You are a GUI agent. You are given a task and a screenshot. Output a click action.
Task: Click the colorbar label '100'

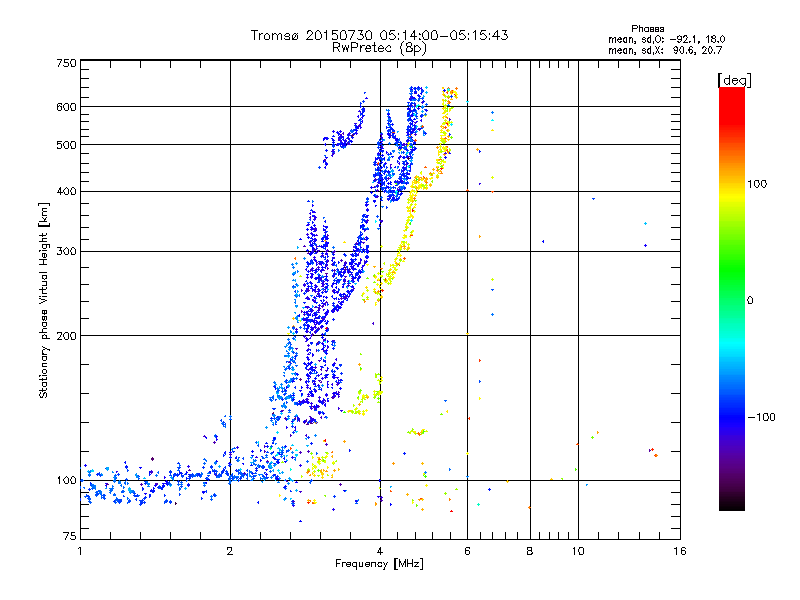click(x=757, y=184)
